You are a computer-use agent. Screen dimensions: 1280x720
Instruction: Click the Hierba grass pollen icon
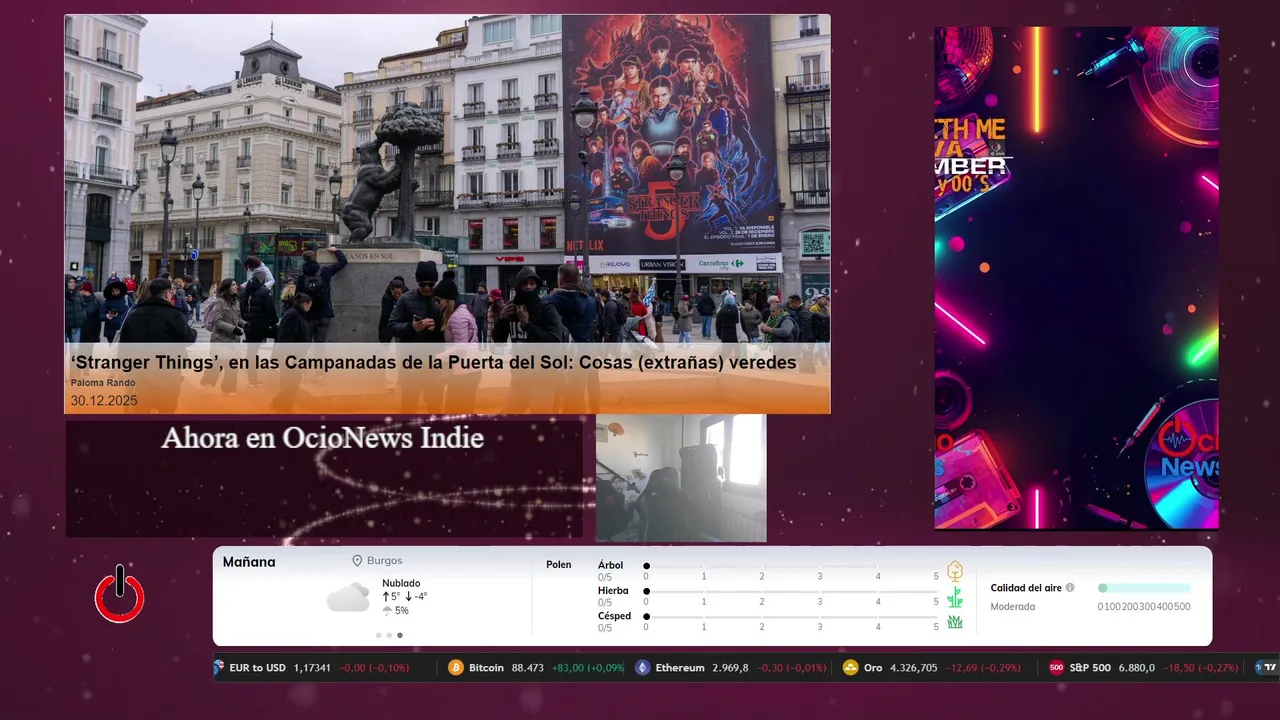point(955,597)
